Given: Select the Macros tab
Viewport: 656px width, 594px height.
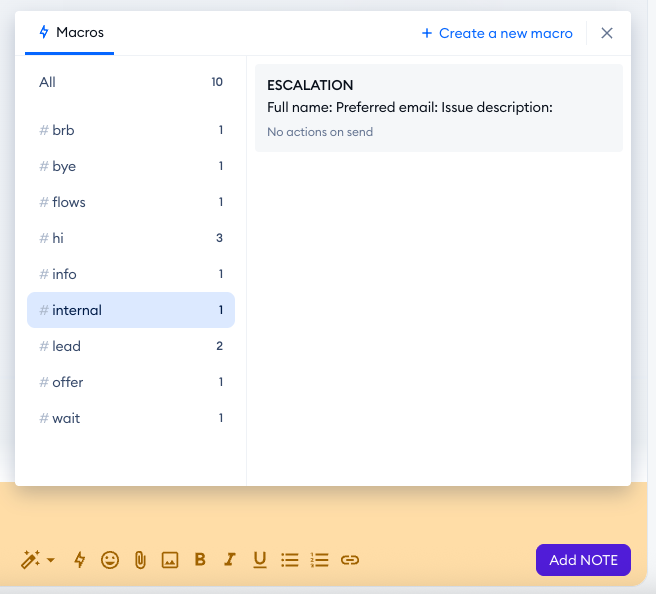Looking at the screenshot, I should coord(70,33).
